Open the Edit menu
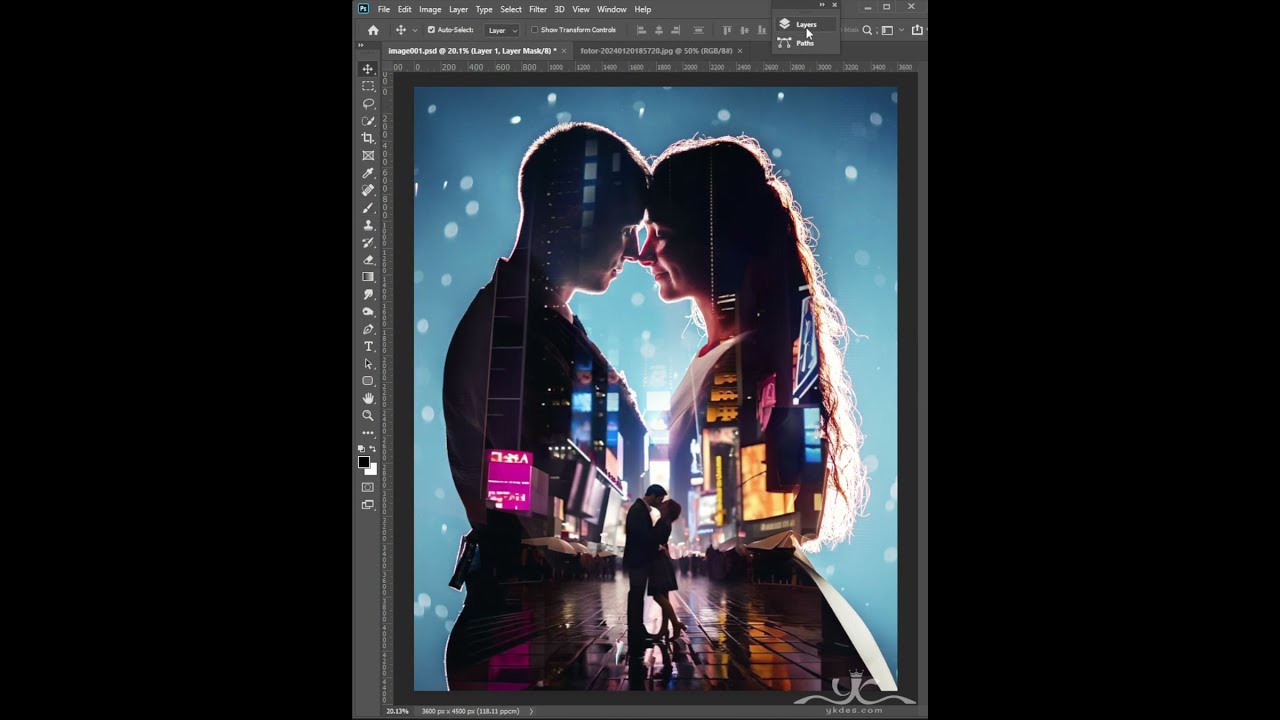This screenshot has height=720, width=1280. tap(405, 9)
